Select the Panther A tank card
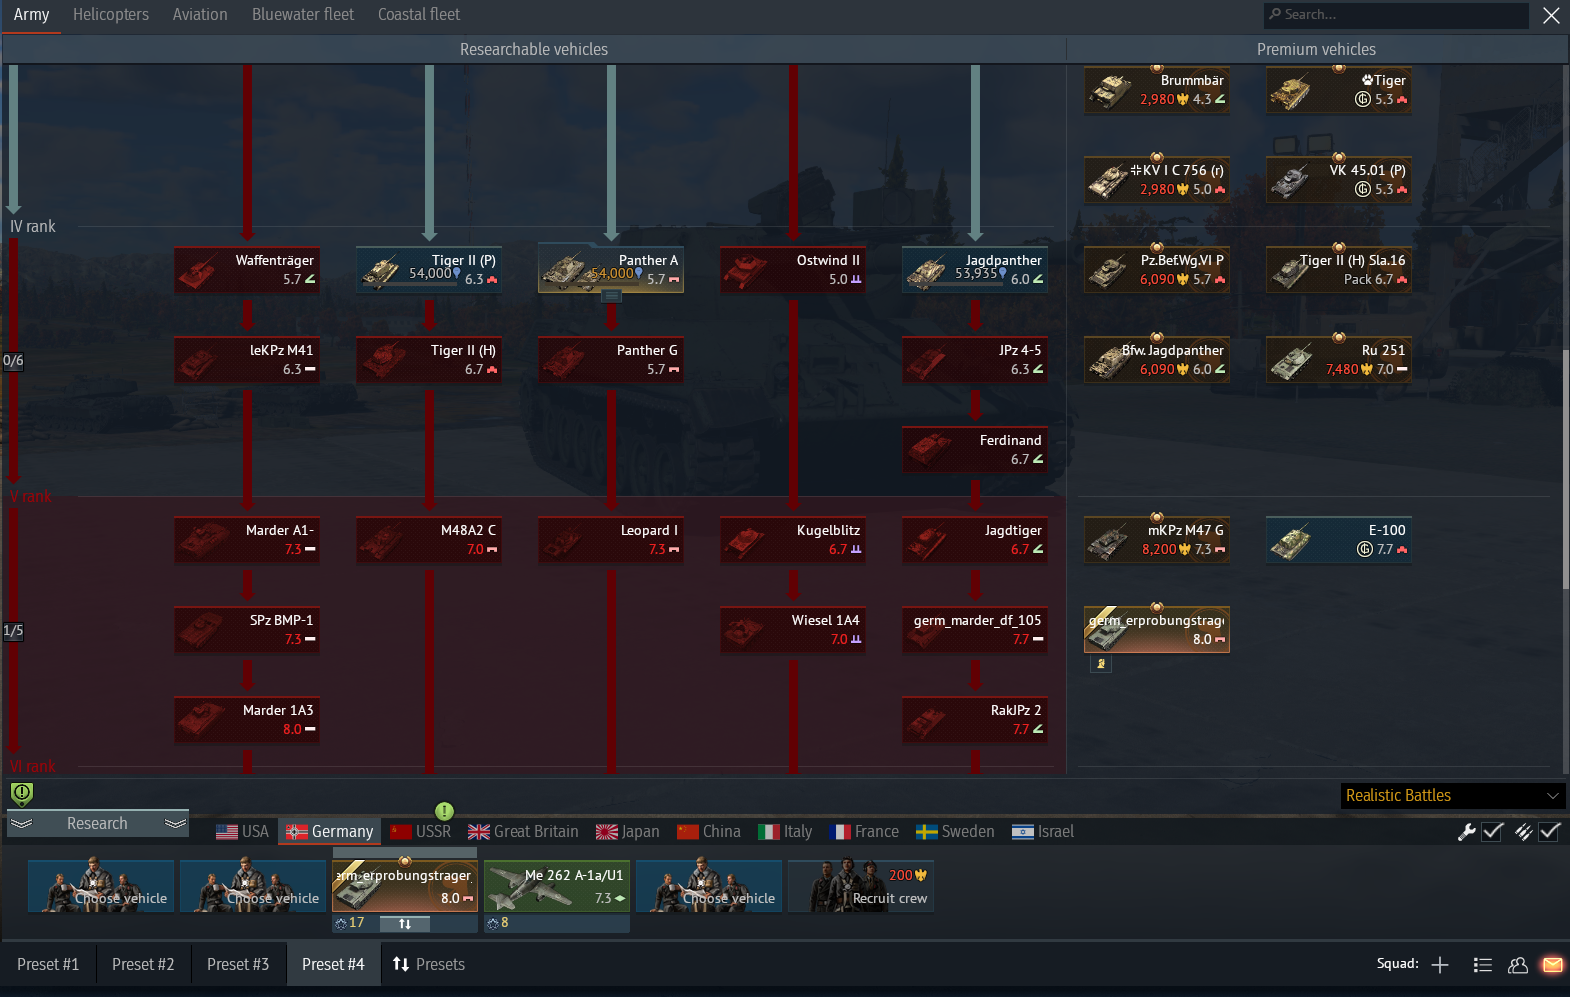The height and width of the screenshot is (997, 1570). (x=611, y=270)
